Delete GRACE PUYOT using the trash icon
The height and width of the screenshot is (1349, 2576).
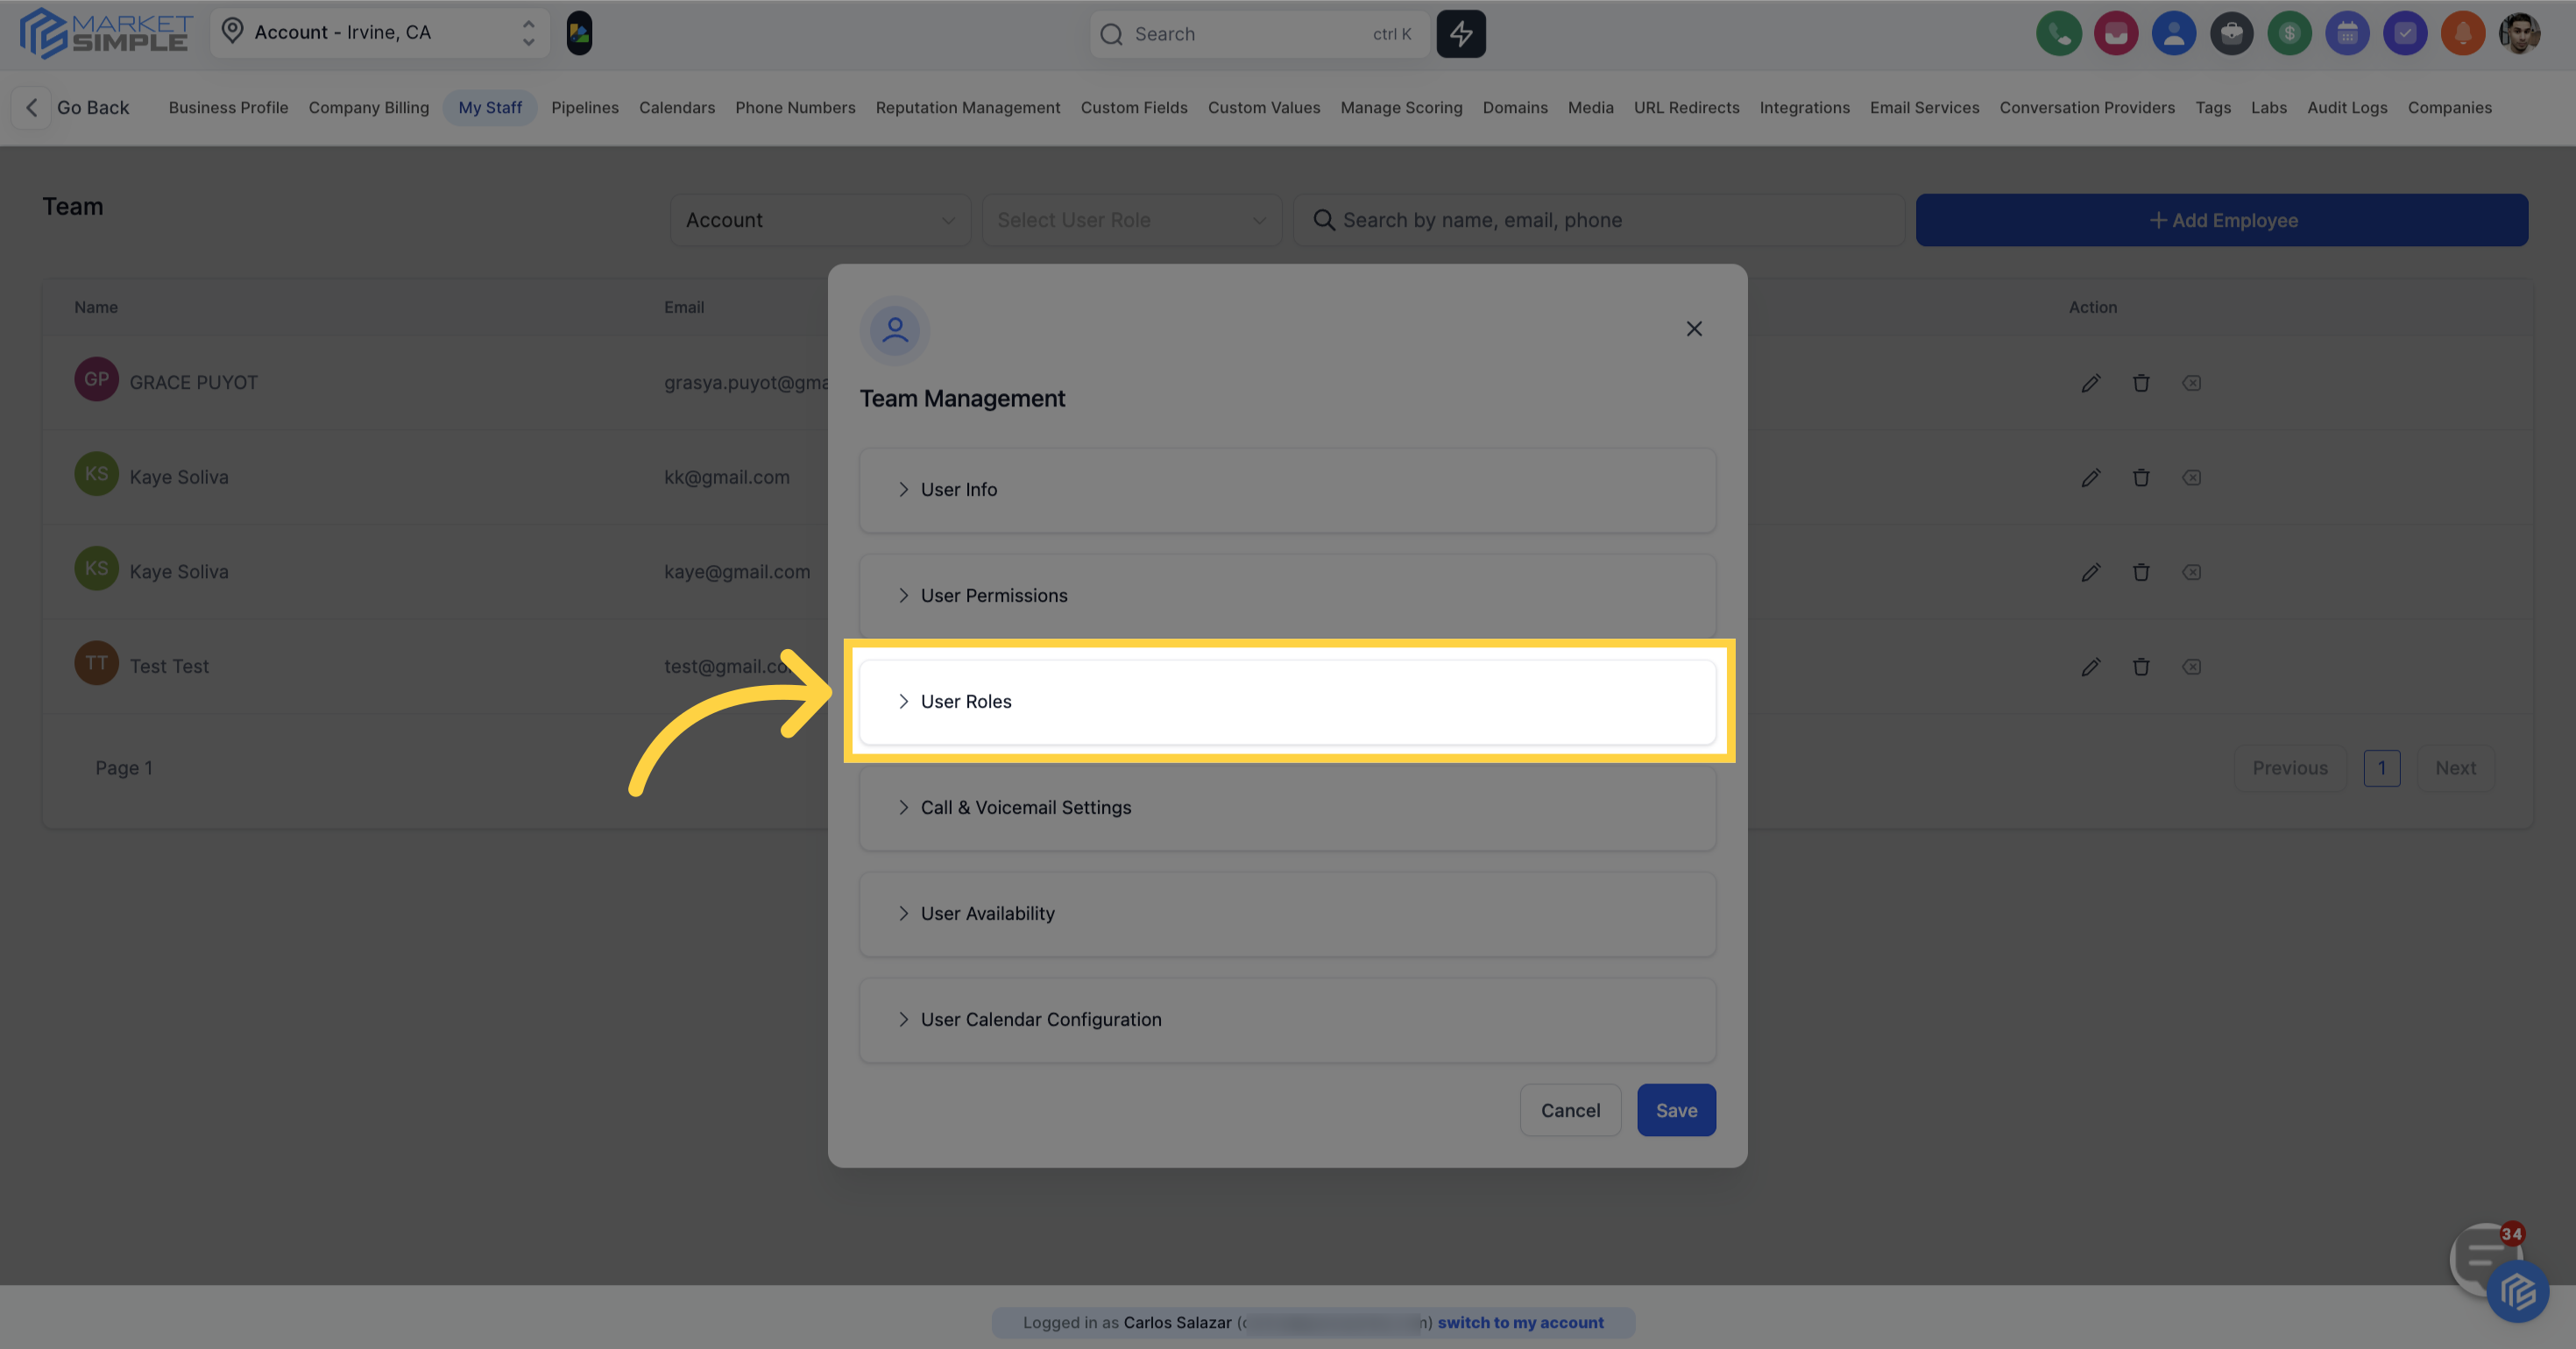pos(2142,382)
